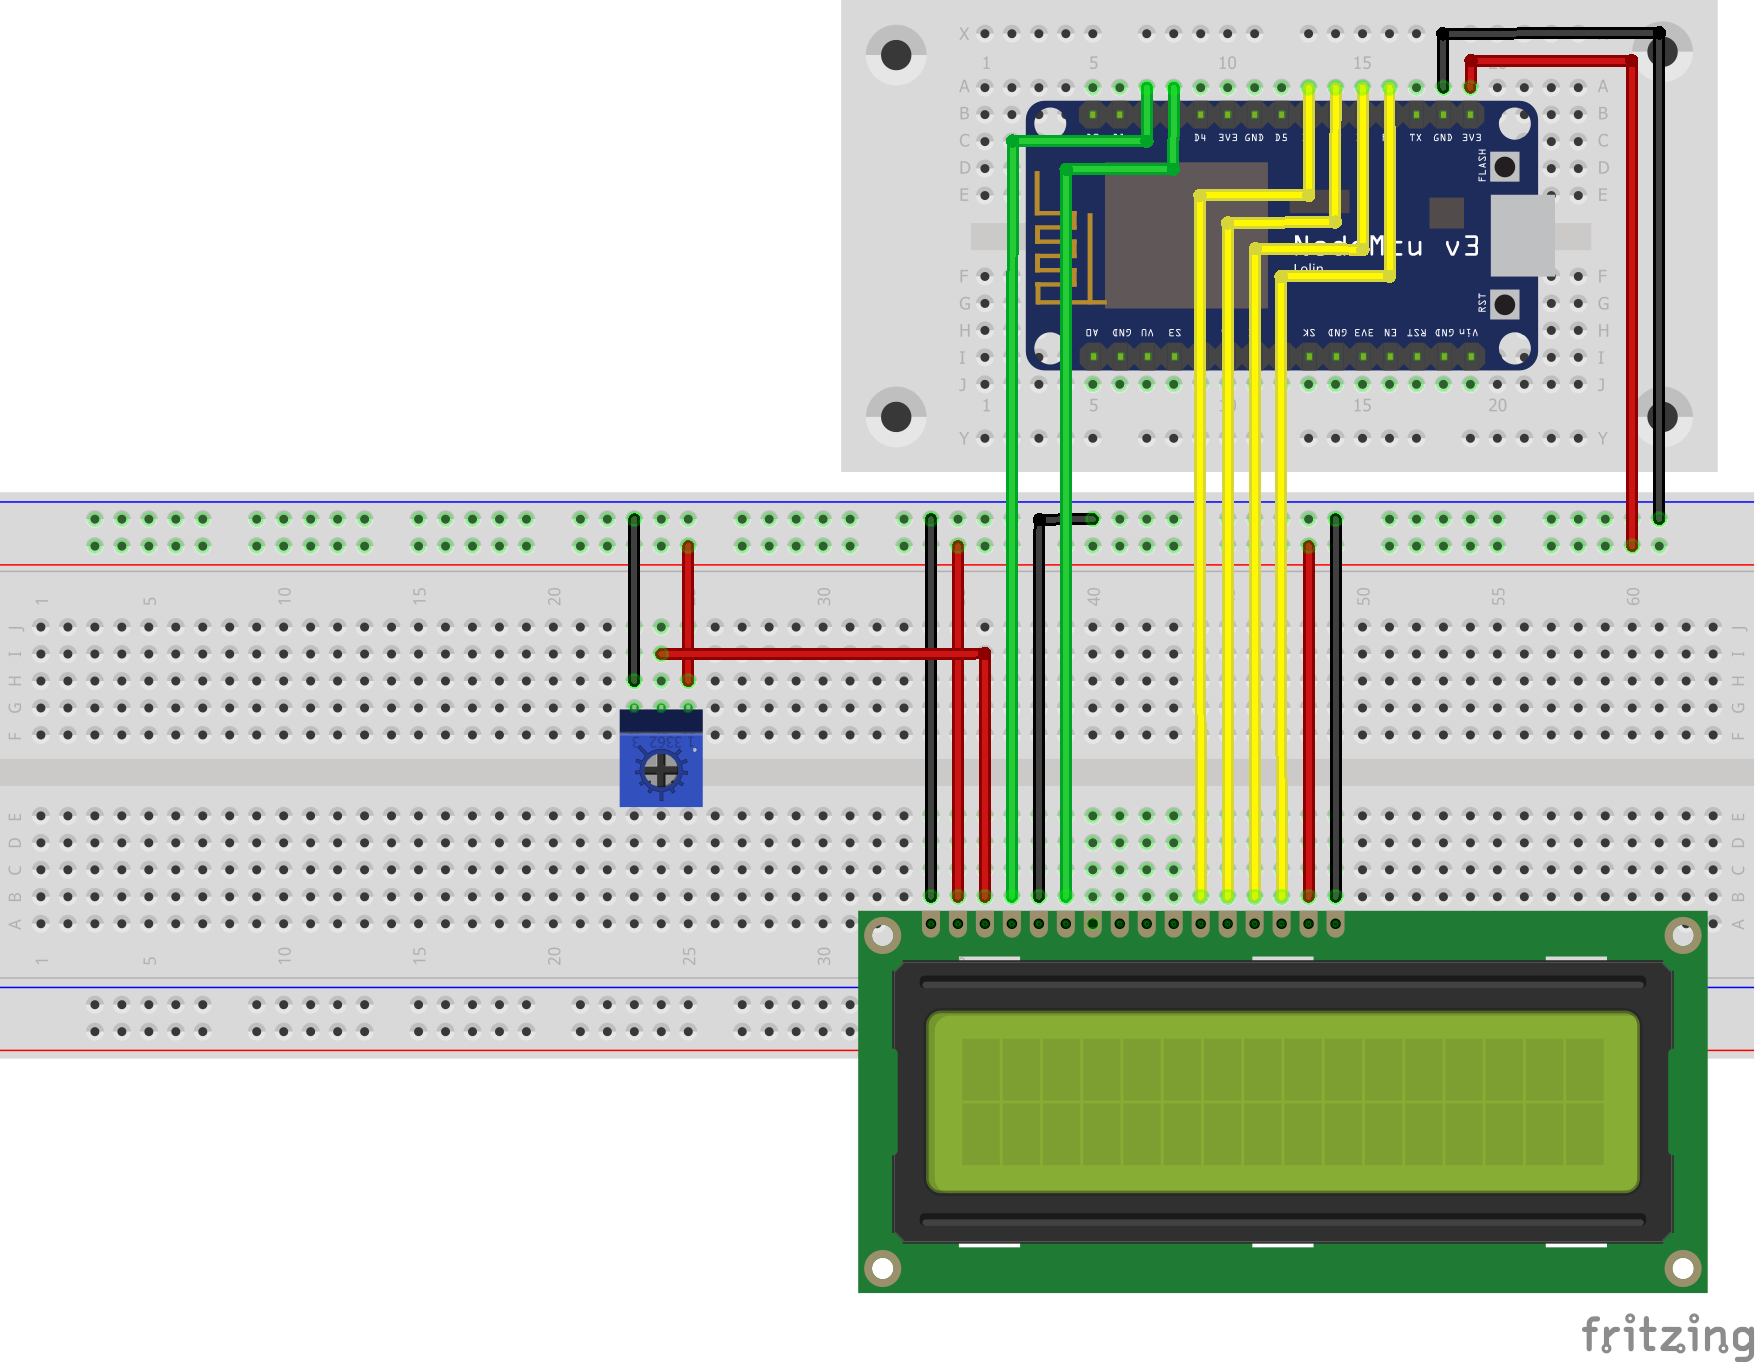Select the A0 pin on the NodeMCU

(1093, 355)
